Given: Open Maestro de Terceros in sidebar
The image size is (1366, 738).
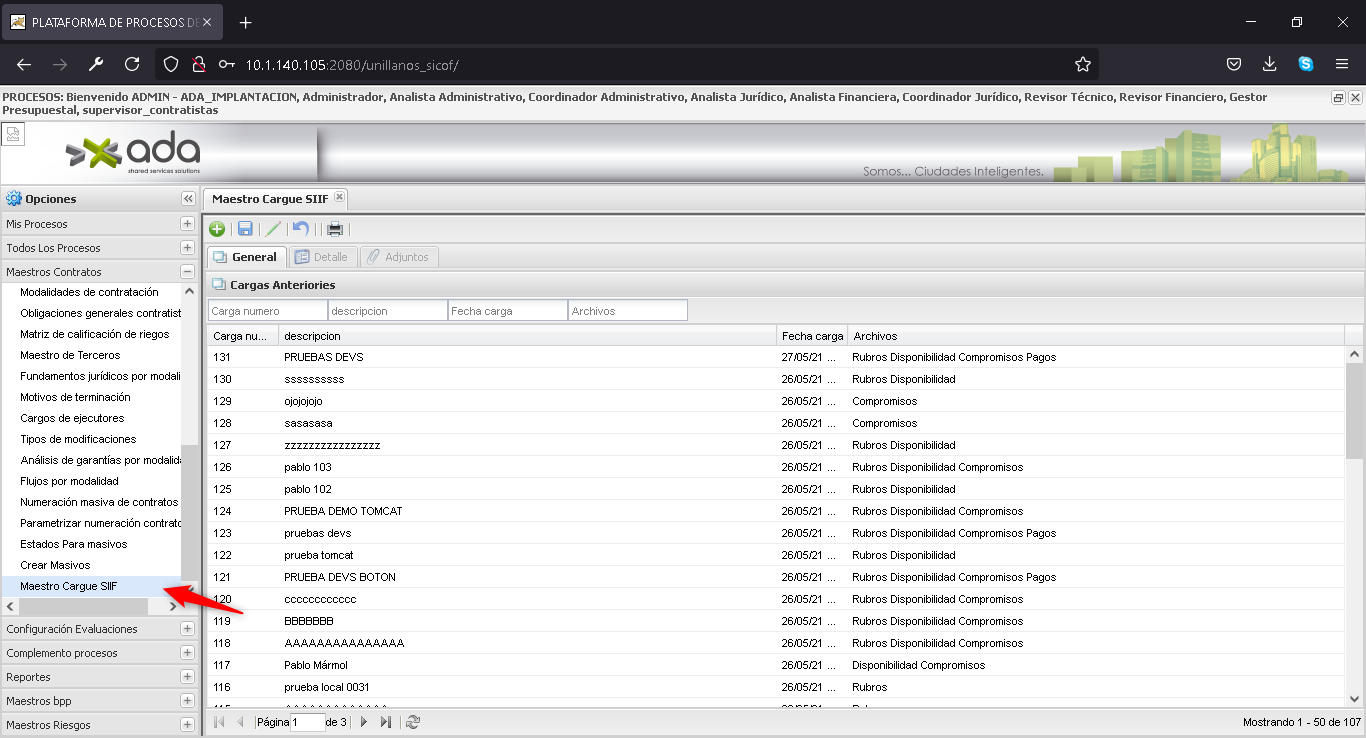Looking at the screenshot, I should [70, 355].
